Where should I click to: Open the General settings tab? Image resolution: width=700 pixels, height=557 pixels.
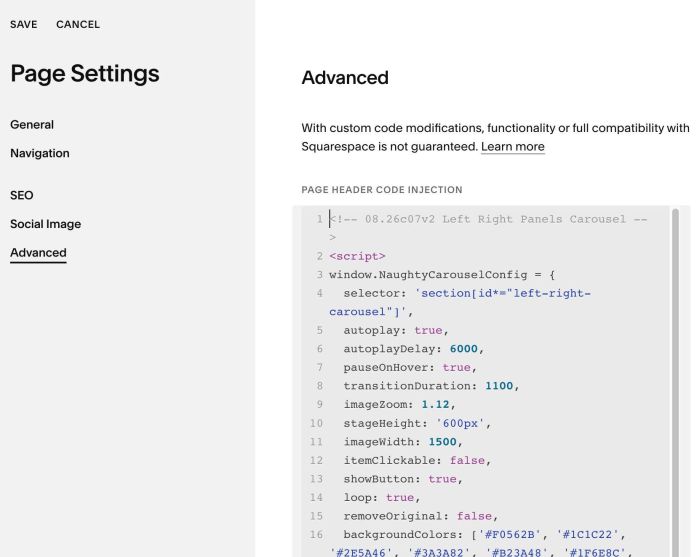(32, 125)
